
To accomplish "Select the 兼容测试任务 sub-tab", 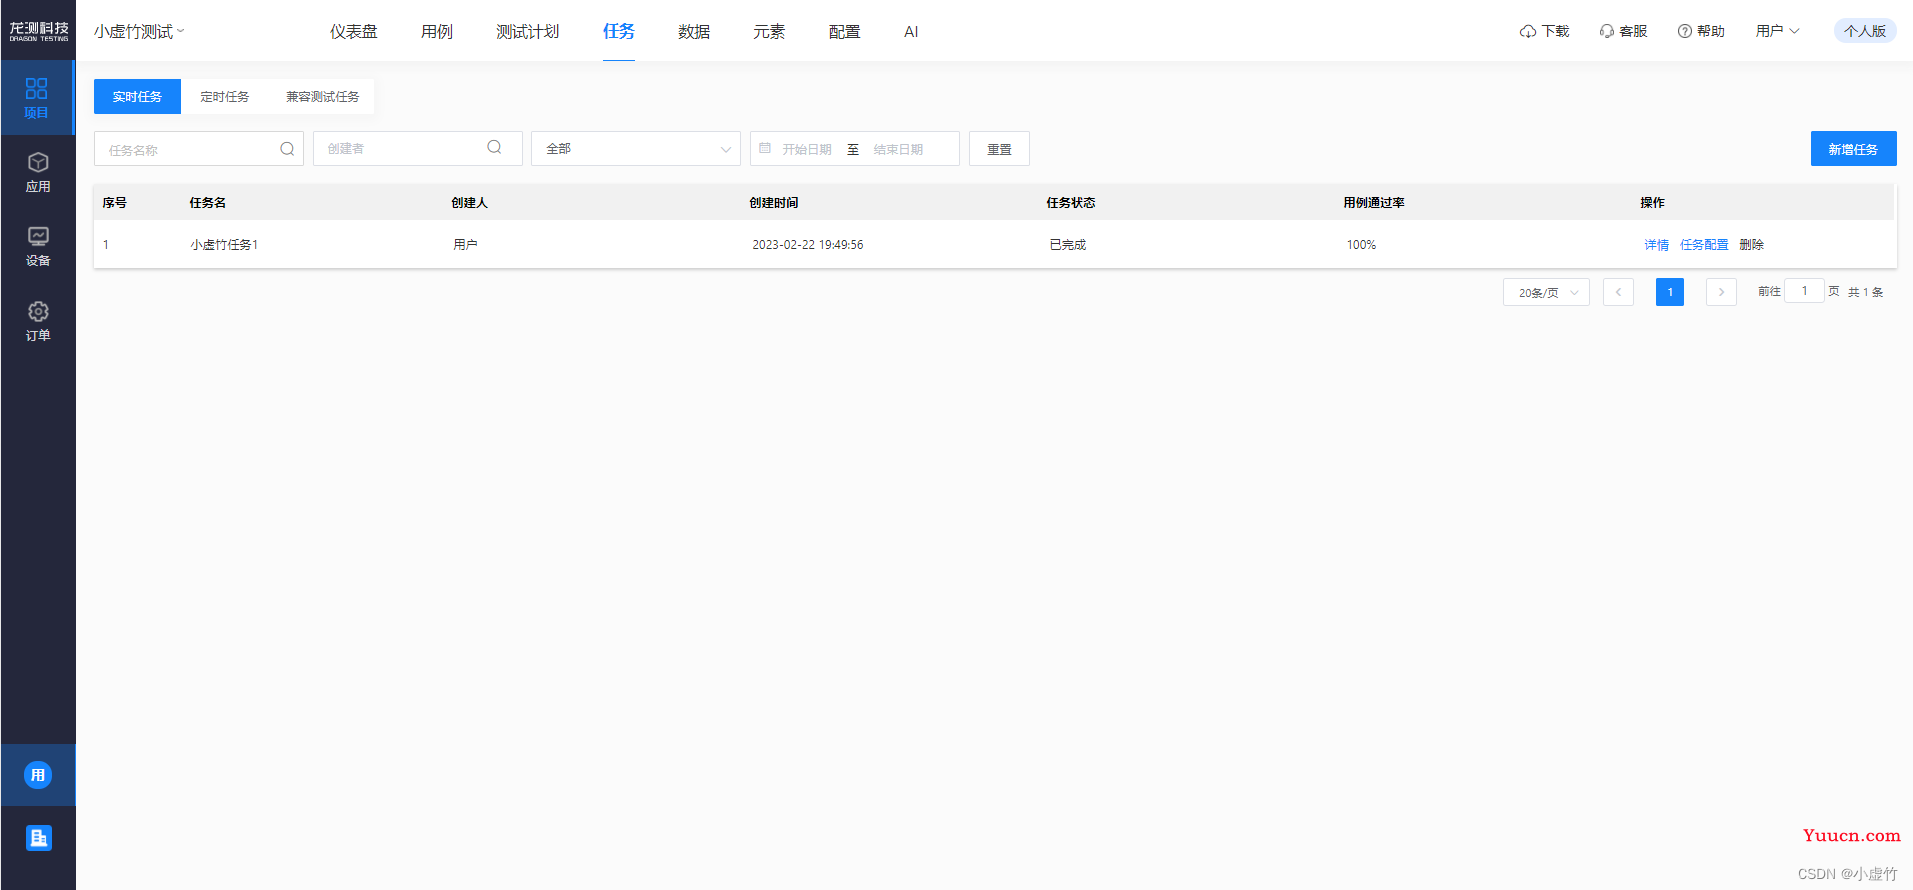I will 322,97.
